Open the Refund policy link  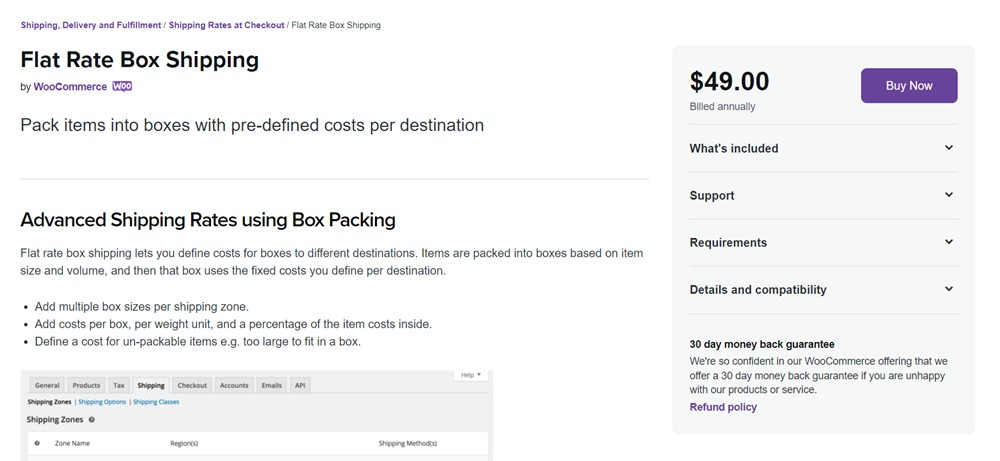coord(722,407)
